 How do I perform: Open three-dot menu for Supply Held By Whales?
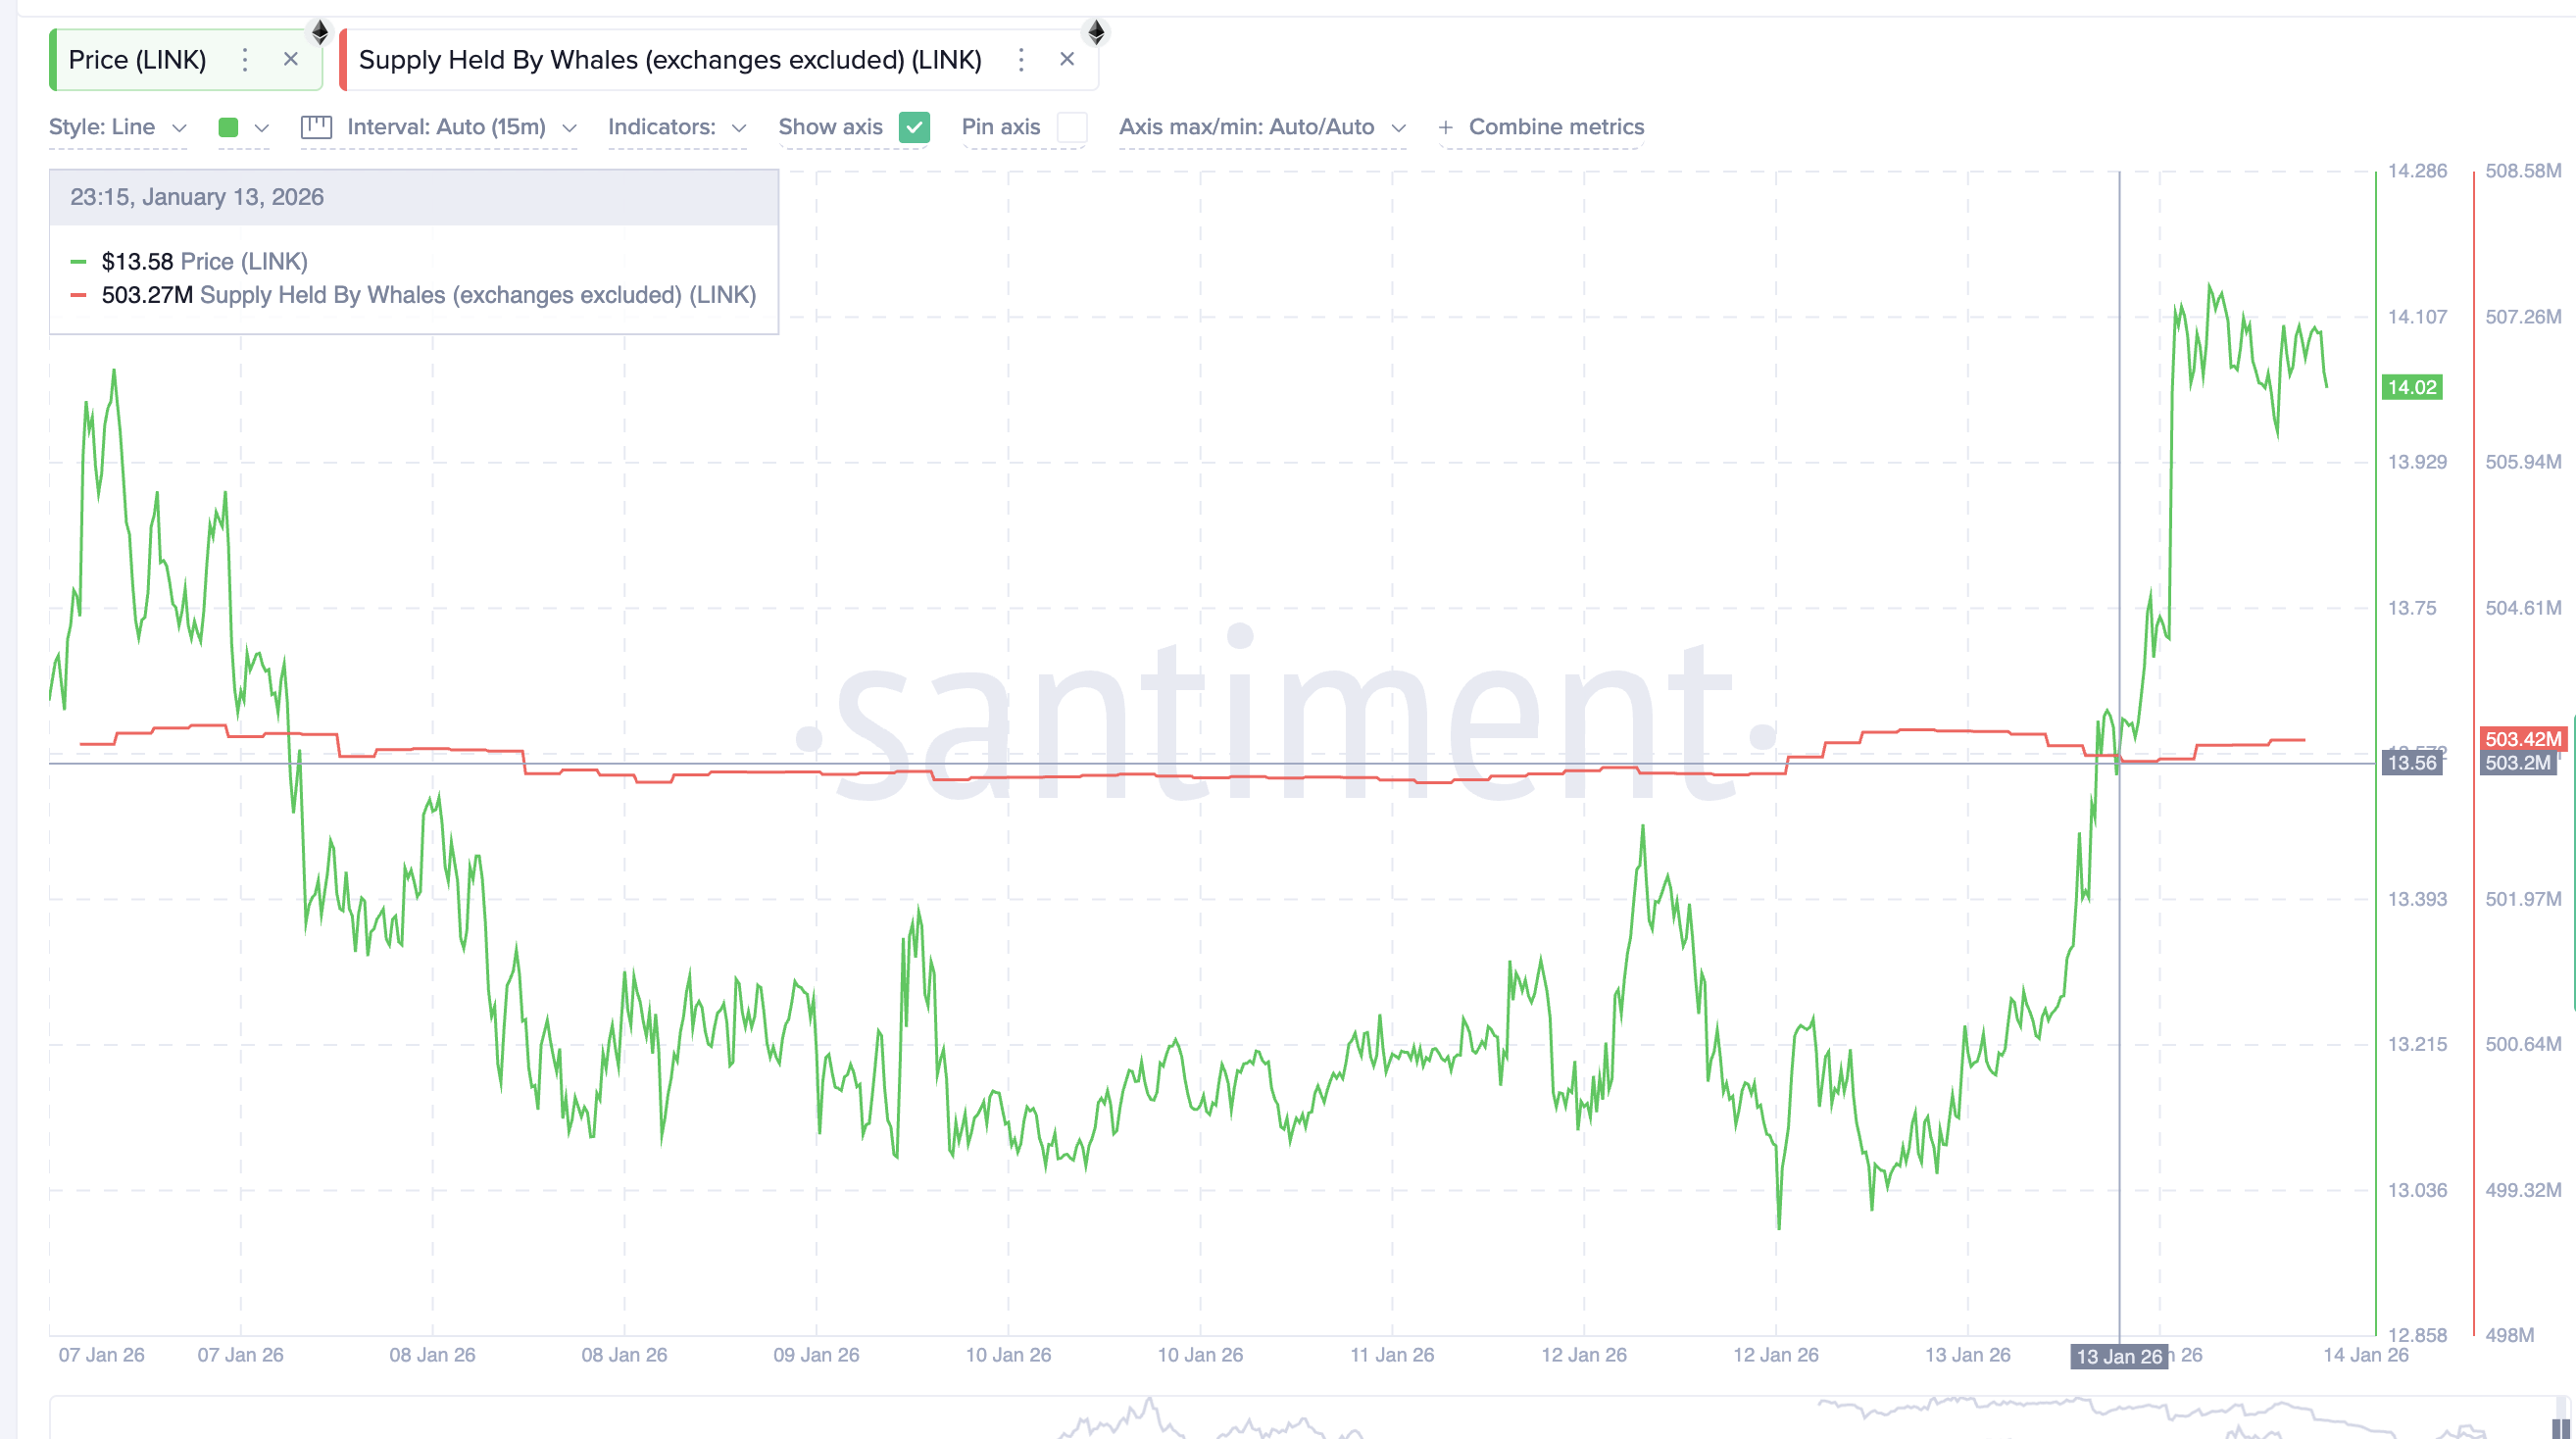point(1021,60)
